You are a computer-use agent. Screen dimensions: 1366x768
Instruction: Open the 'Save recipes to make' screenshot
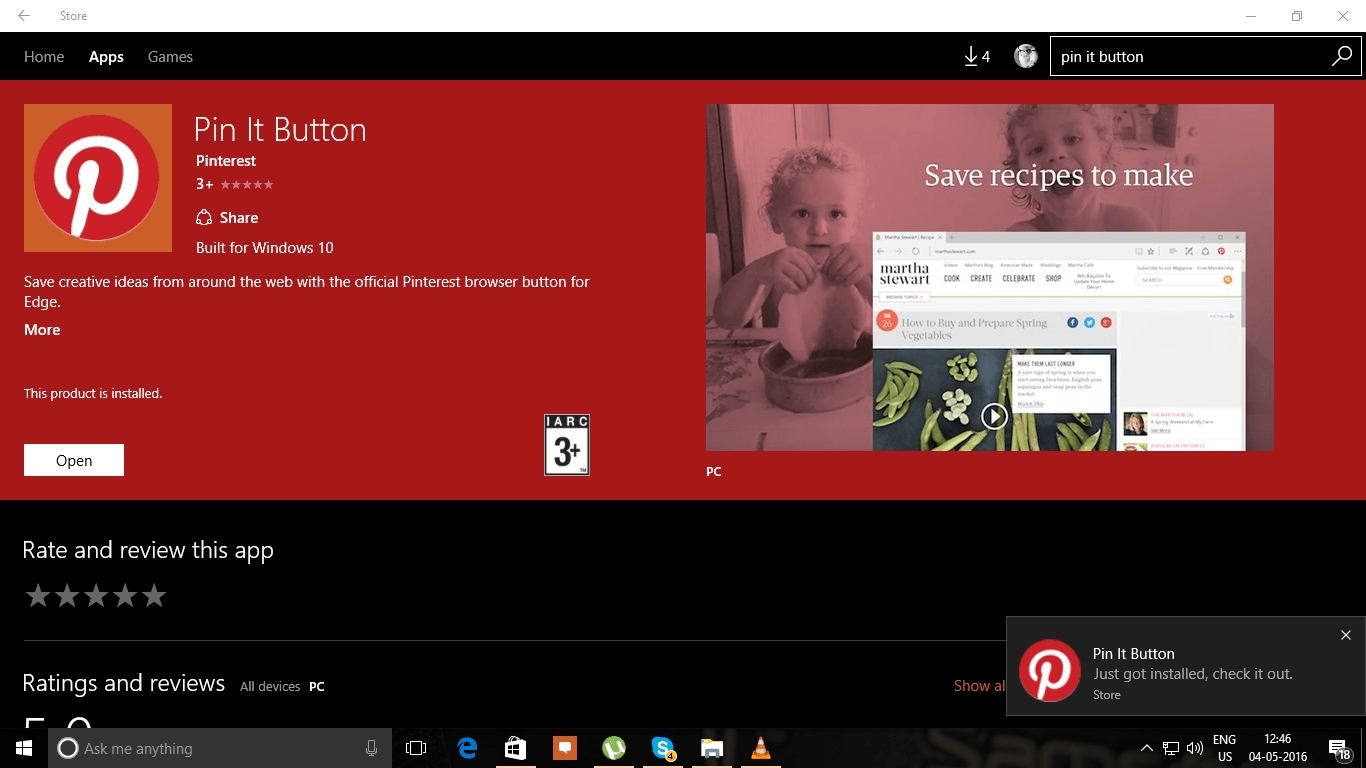pyautogui.click(x=990, y=277)
